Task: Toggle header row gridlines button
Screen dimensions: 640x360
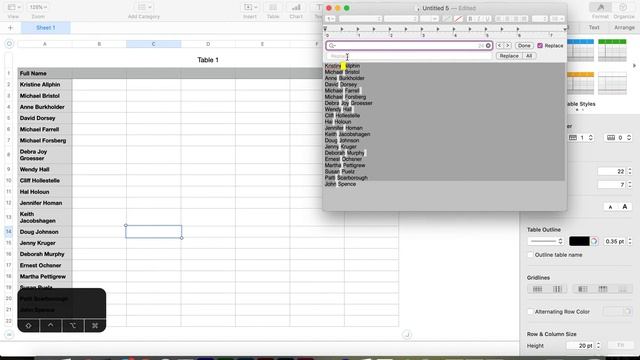Action: coord(602,289)
